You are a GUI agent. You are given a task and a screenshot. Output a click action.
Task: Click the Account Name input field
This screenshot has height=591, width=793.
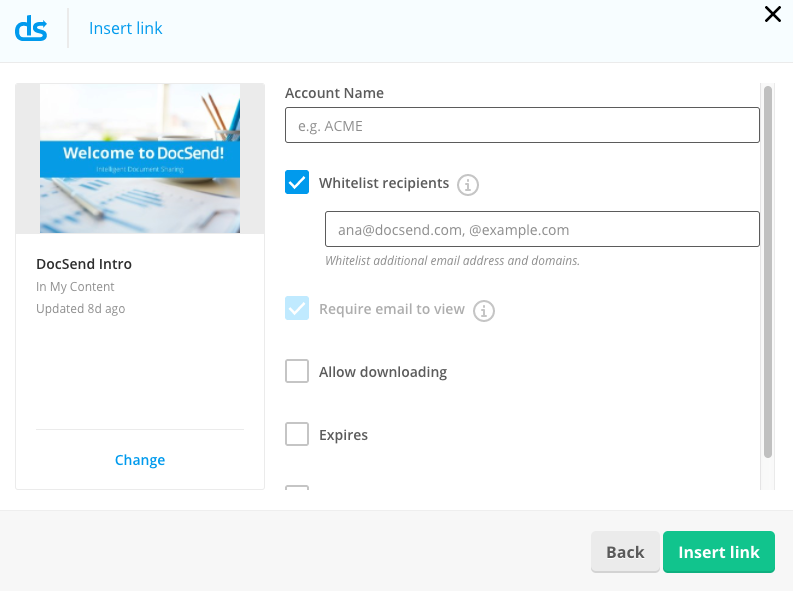pos(522,125)
